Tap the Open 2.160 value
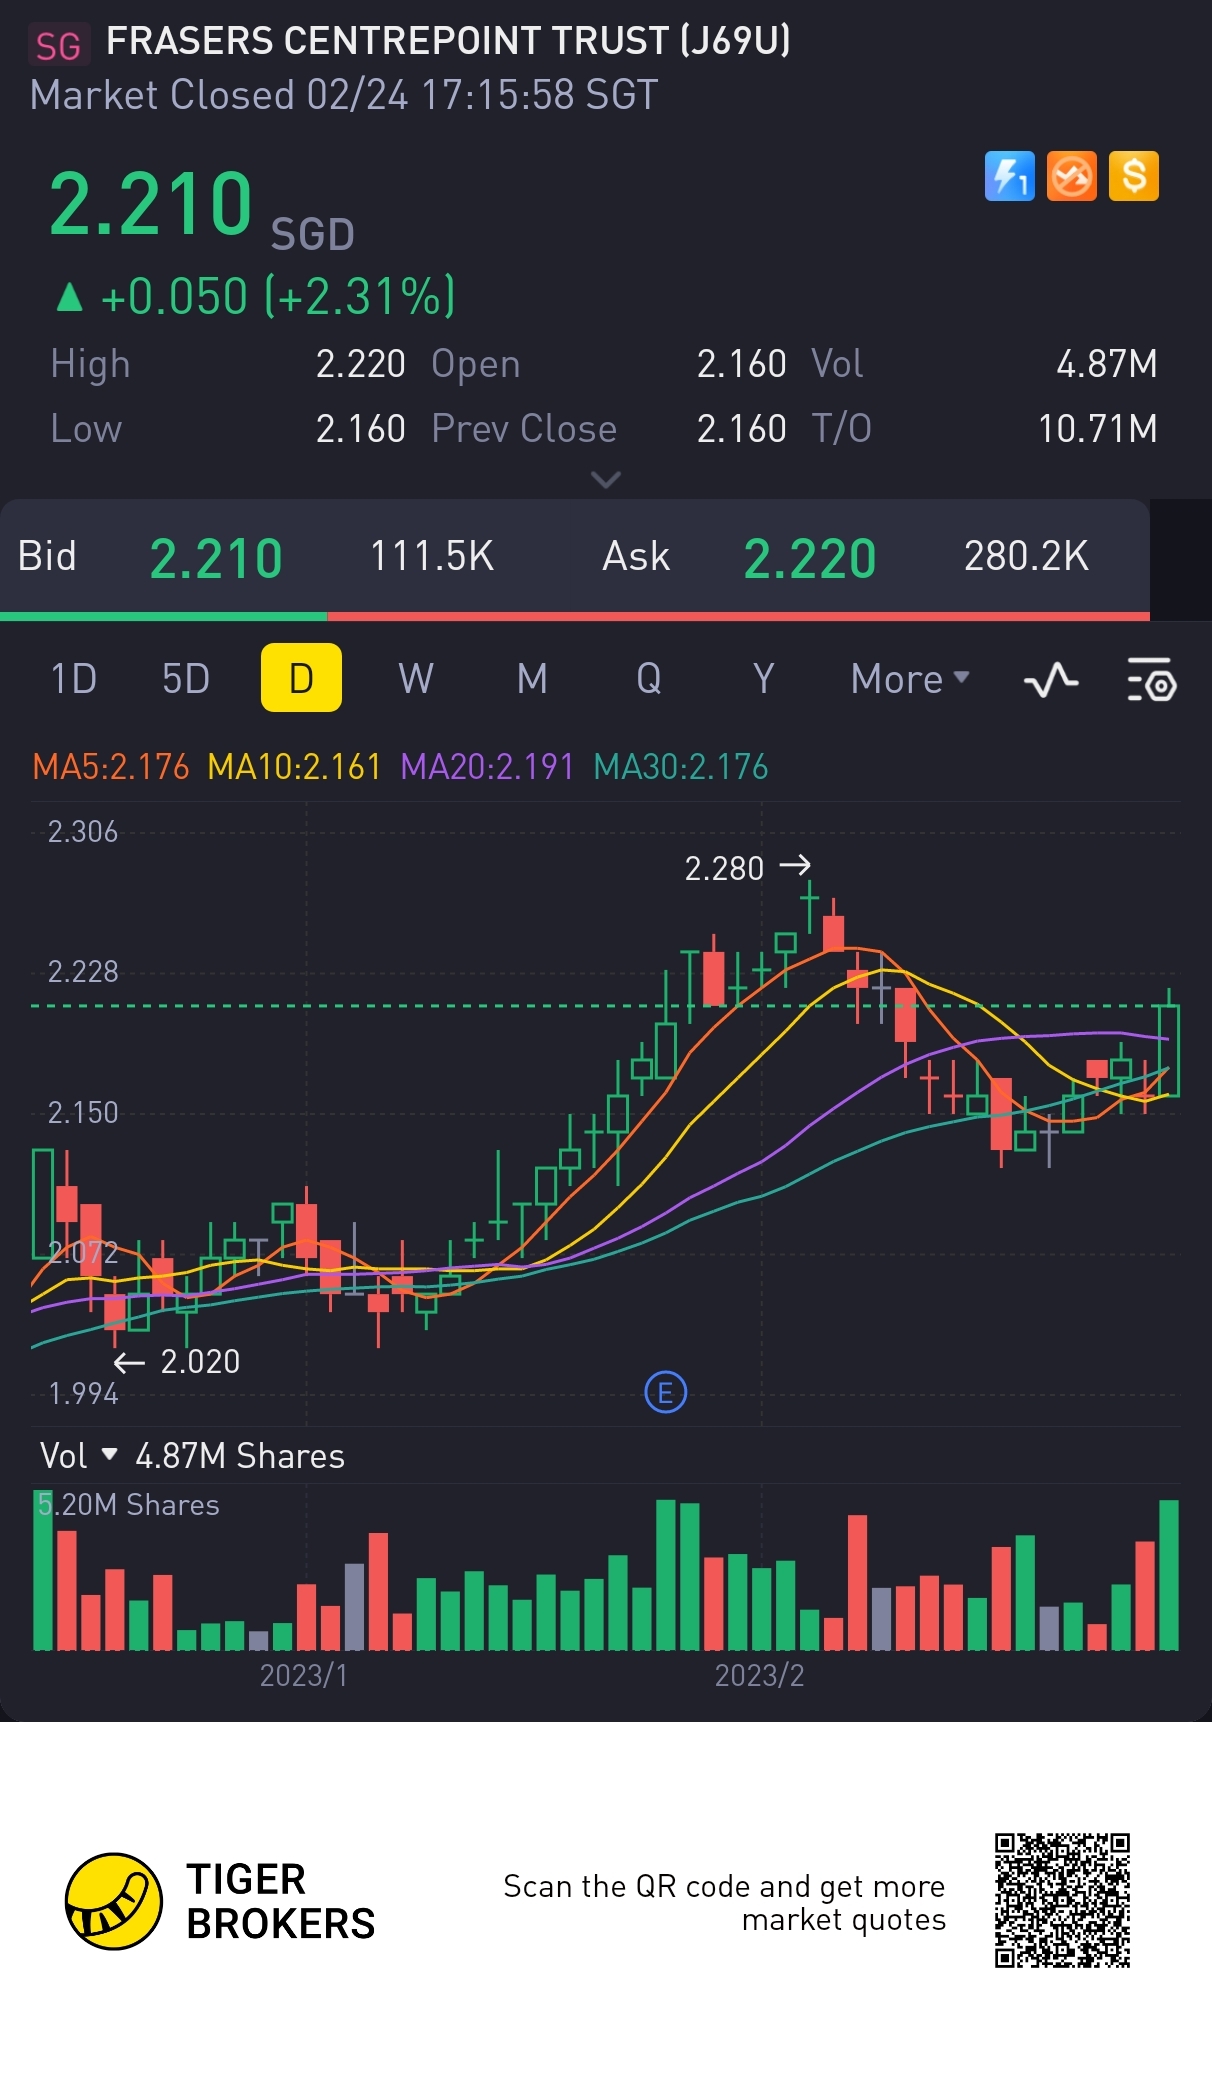 [742, 364]
